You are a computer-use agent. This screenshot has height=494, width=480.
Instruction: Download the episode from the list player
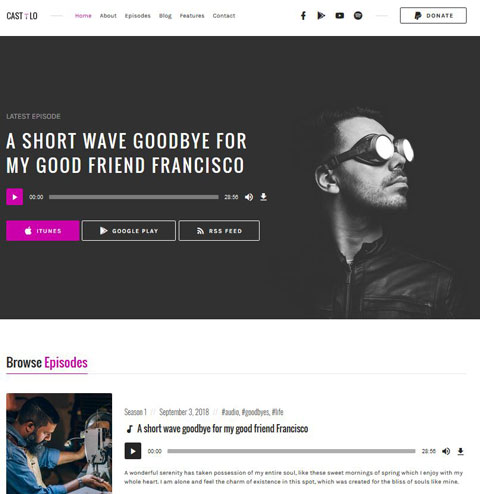pyautogui.click(x=460, y=451)
